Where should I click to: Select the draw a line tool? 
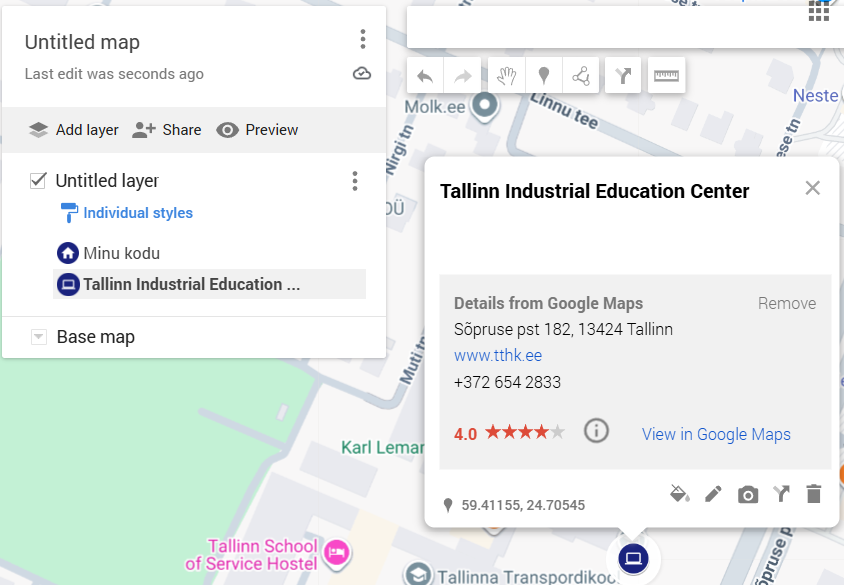click(x=580, y=76)
